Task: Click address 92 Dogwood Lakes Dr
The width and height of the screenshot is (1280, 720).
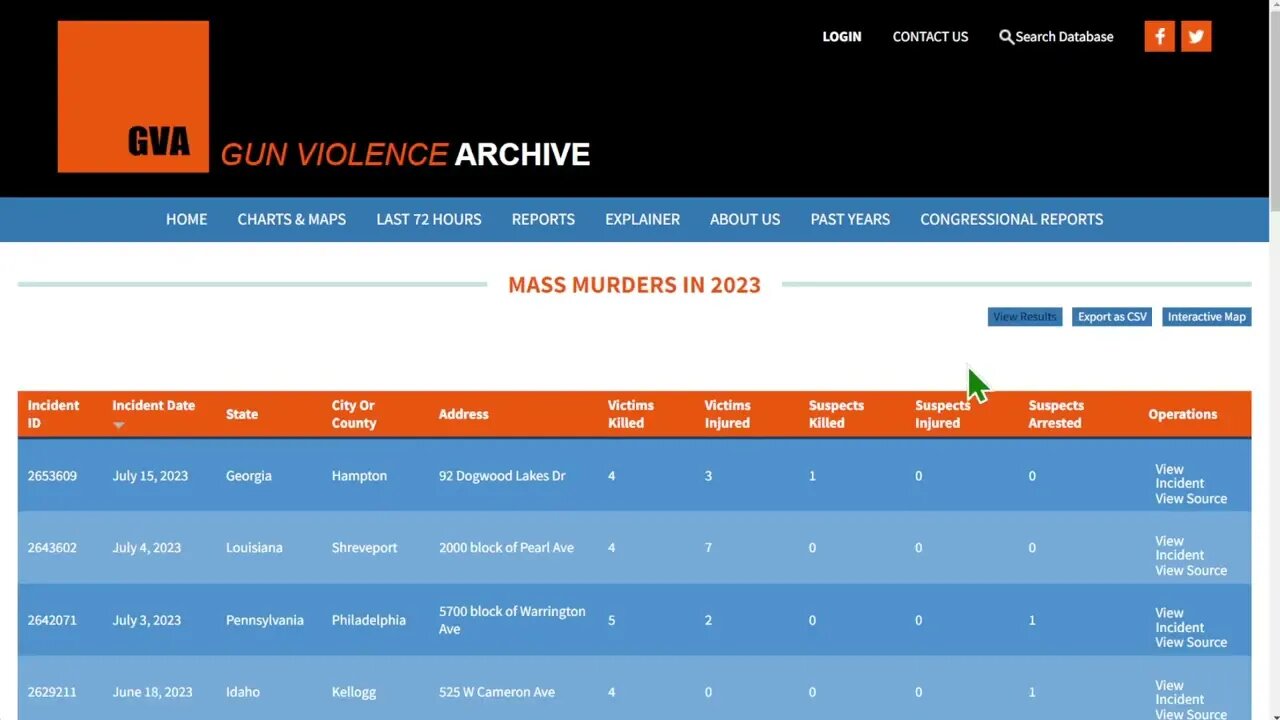Action: [502, 476]
